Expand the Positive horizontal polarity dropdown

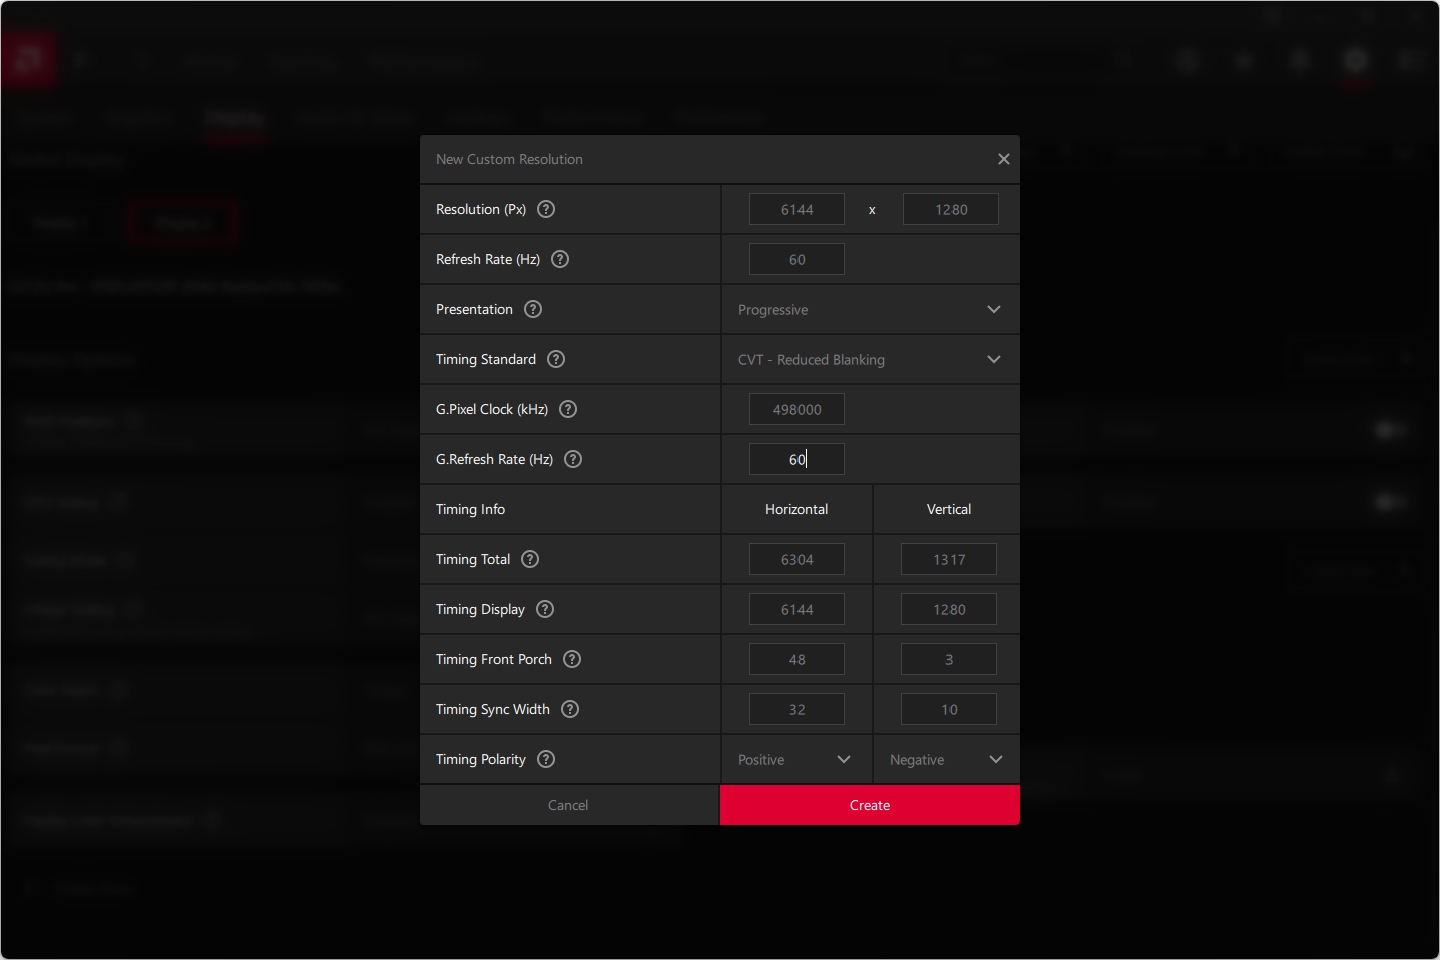[x=795, y=760]
